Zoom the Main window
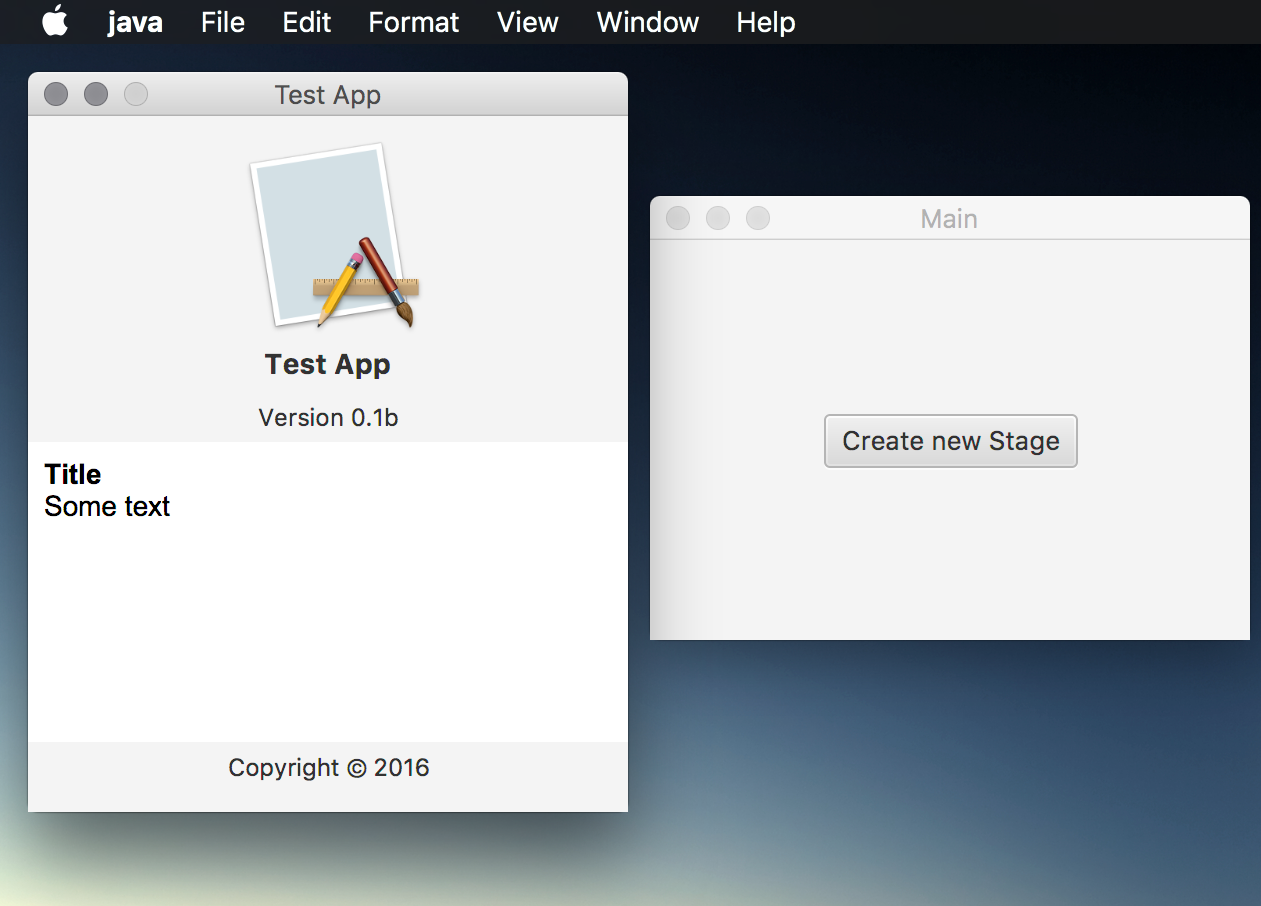1261x906 pixels. [758, 217]
